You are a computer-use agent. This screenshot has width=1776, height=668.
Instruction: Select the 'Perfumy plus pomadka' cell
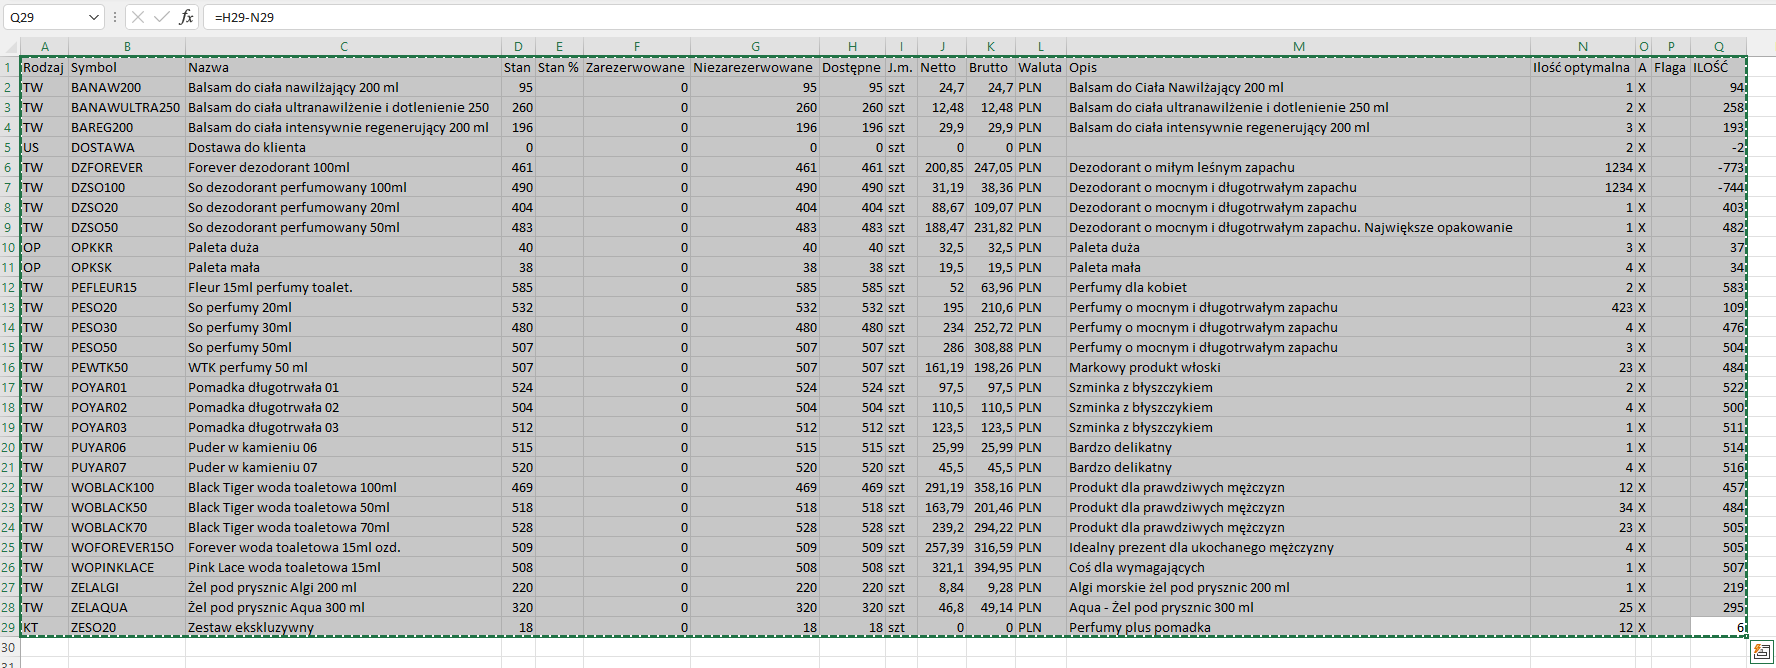tap(1298, 627)
